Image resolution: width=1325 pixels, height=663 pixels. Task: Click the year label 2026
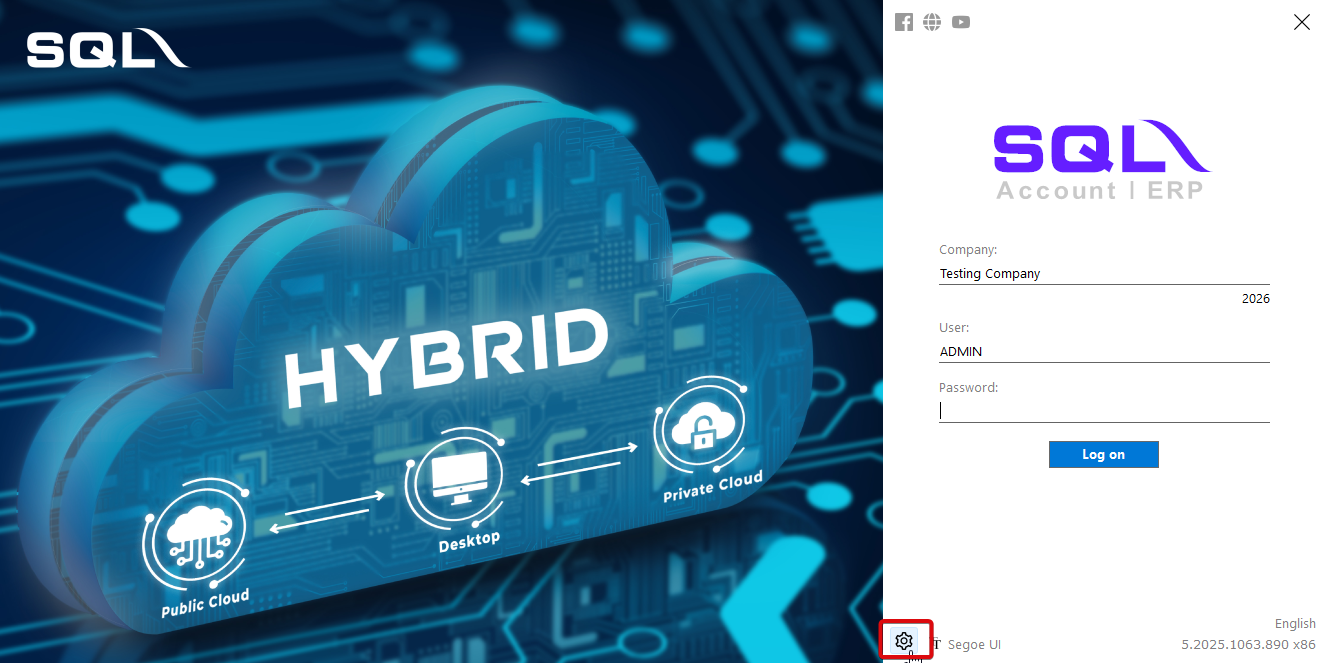[1255, 298]
